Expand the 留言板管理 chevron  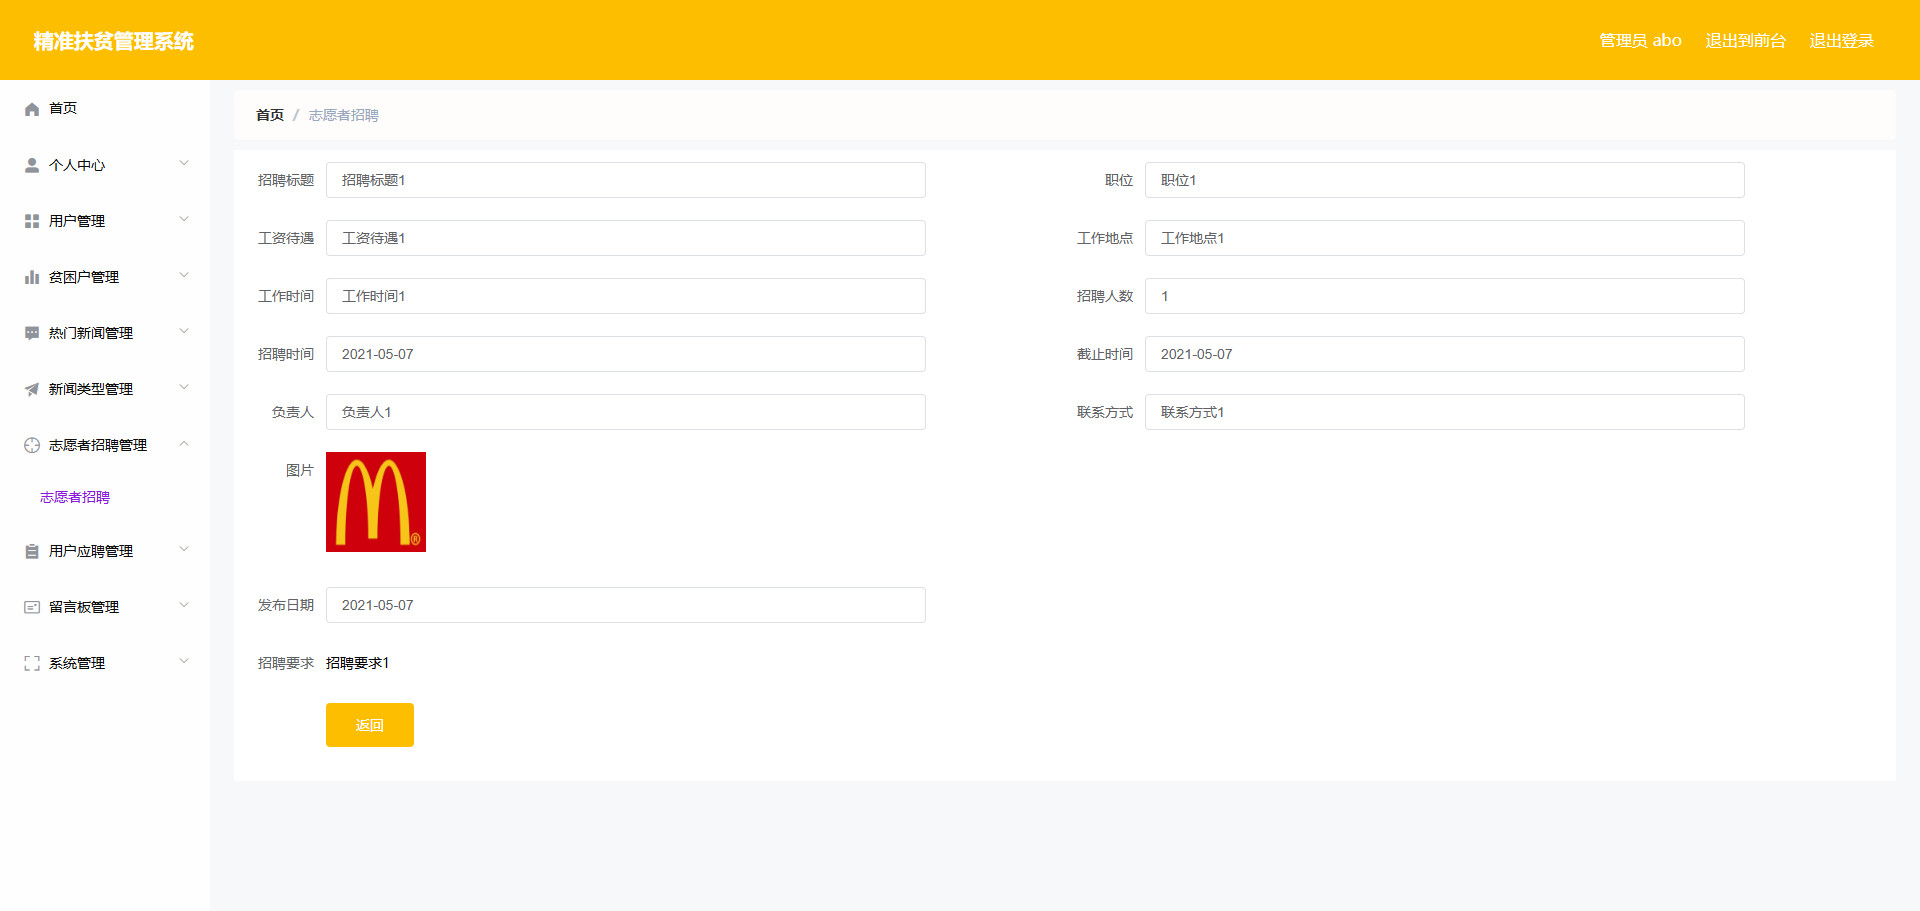tap(184, 605)
